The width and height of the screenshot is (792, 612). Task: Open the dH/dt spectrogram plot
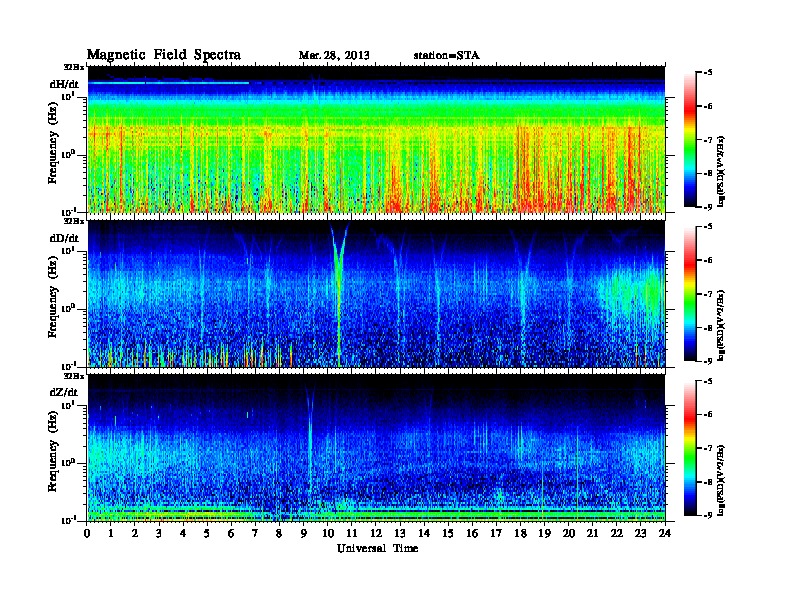pyautogui.click(x=376, y=139)
